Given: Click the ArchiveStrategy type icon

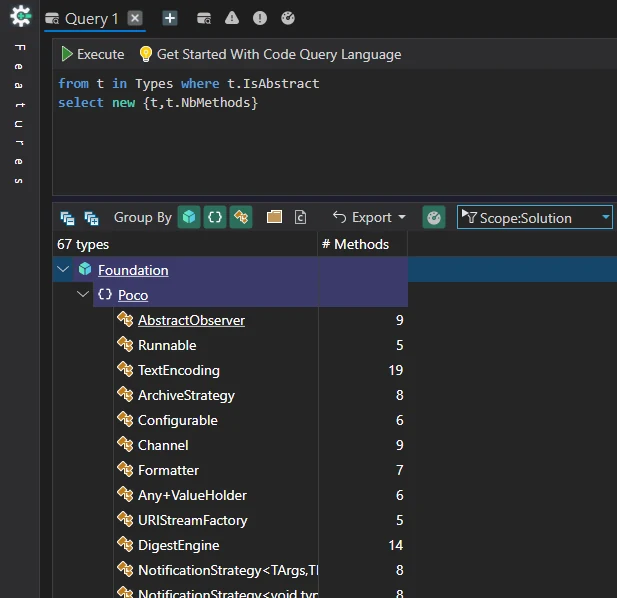Looking at the screenshot, I should coord(125,394).
